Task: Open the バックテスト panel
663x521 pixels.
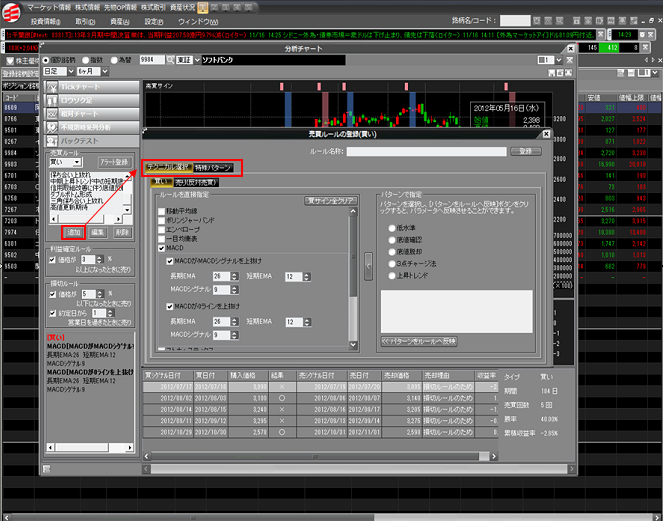Action: point(92,141)
